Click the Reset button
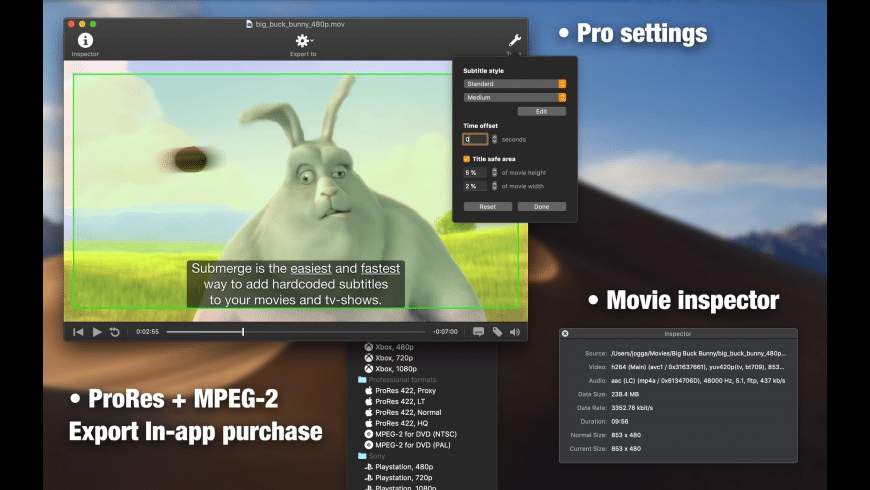 point(488,206)
